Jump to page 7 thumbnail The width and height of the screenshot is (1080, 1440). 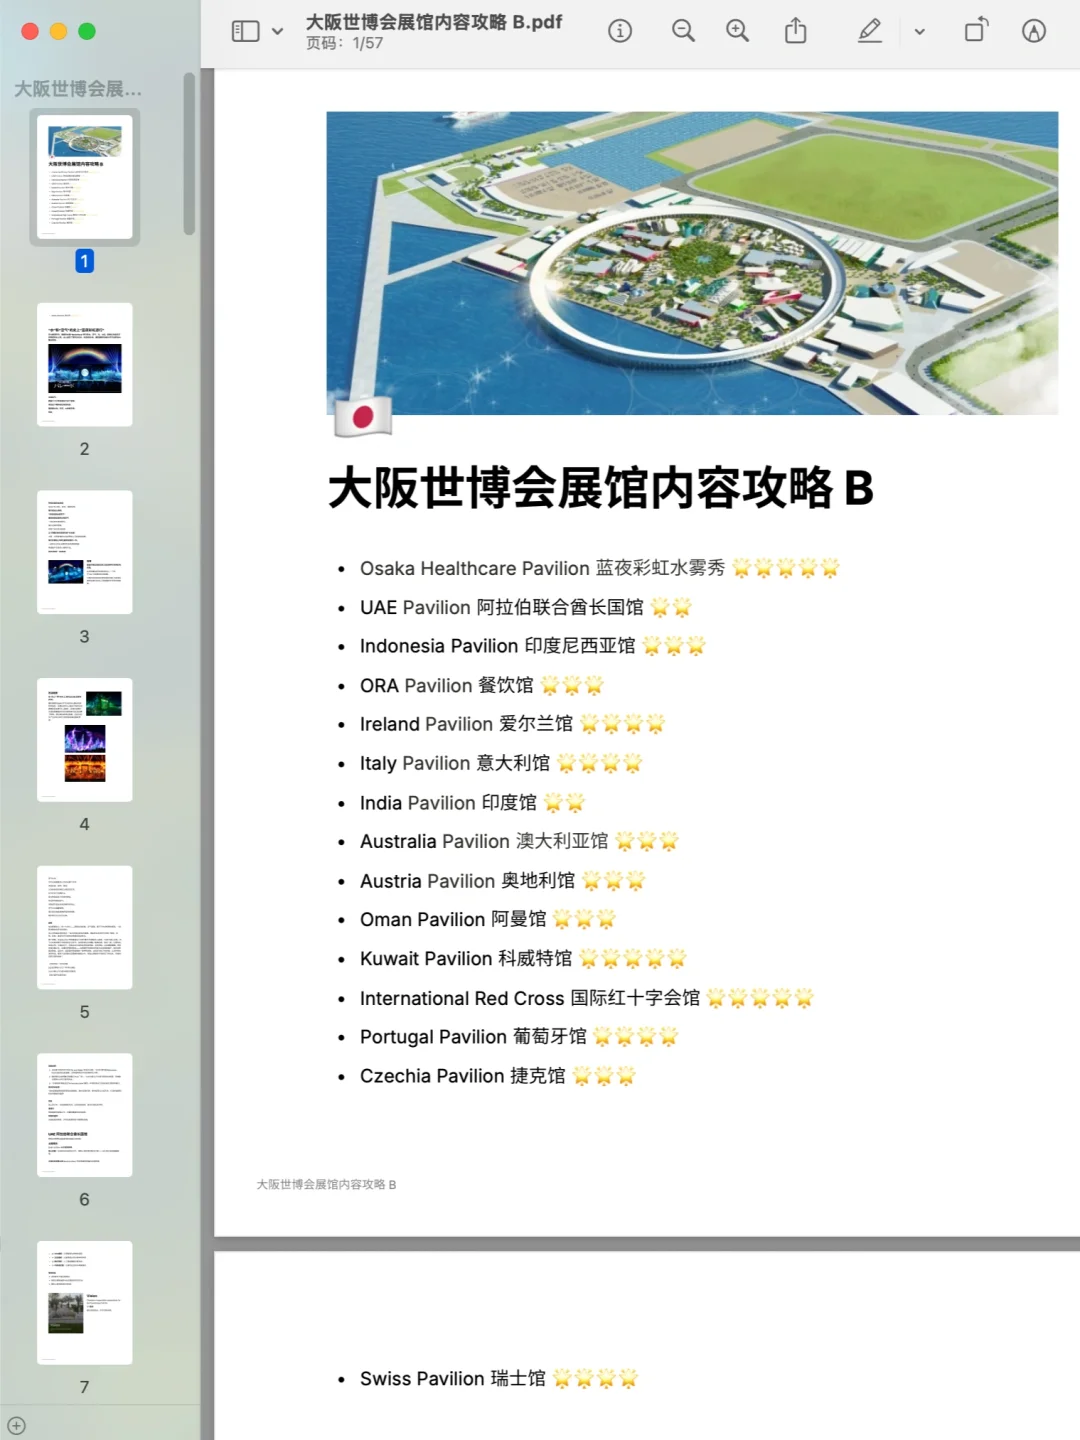click(85, 1302)
